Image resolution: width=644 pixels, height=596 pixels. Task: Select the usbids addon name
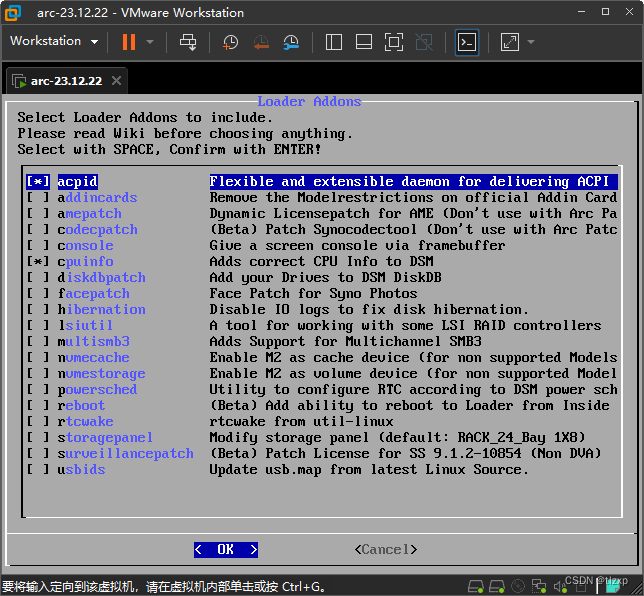(x=81, y=469)
